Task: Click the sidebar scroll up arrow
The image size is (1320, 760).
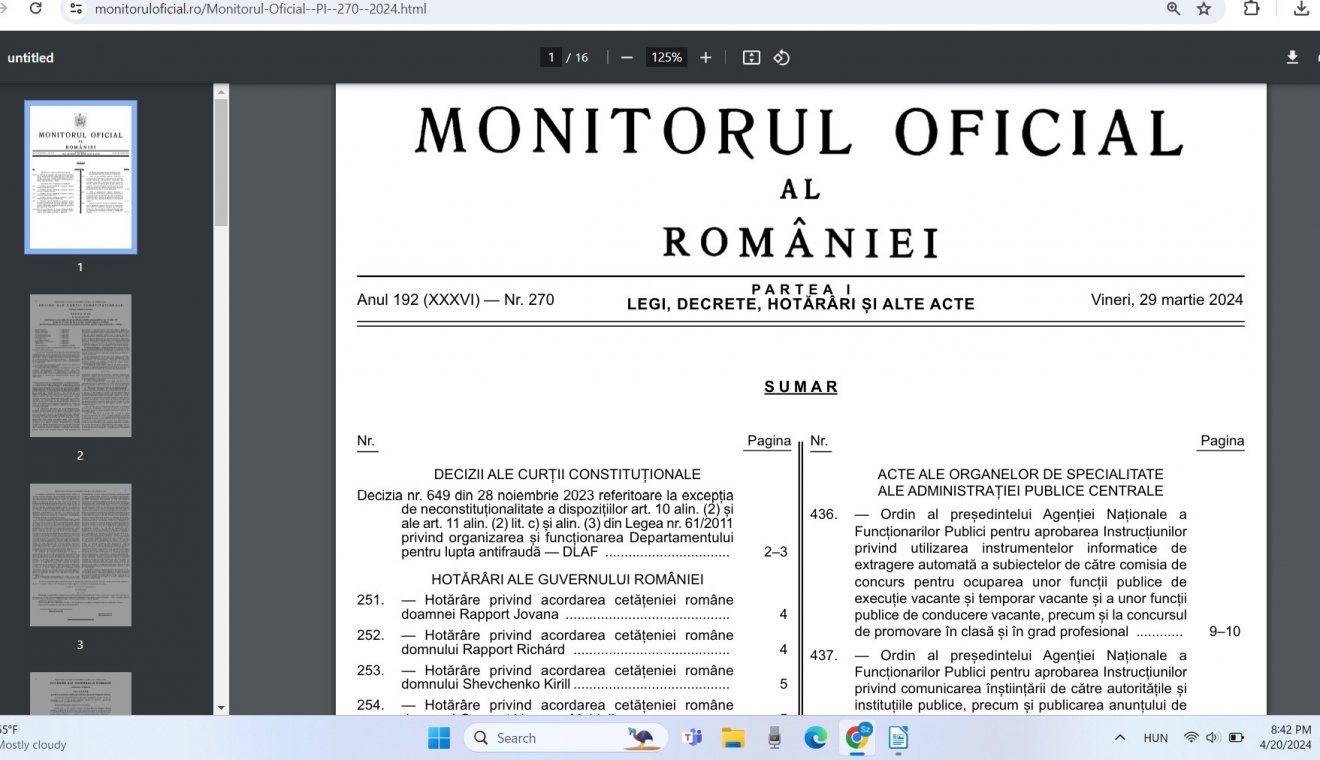Action: pos(221,91)
